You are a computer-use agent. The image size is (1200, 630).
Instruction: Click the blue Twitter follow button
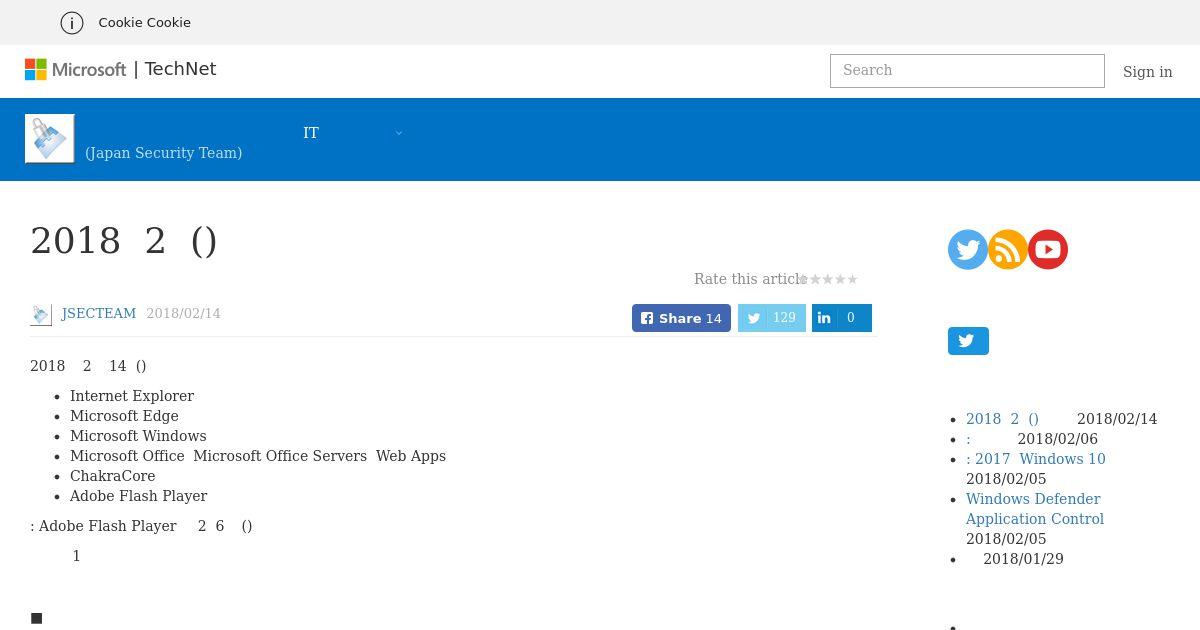(968, 341)
